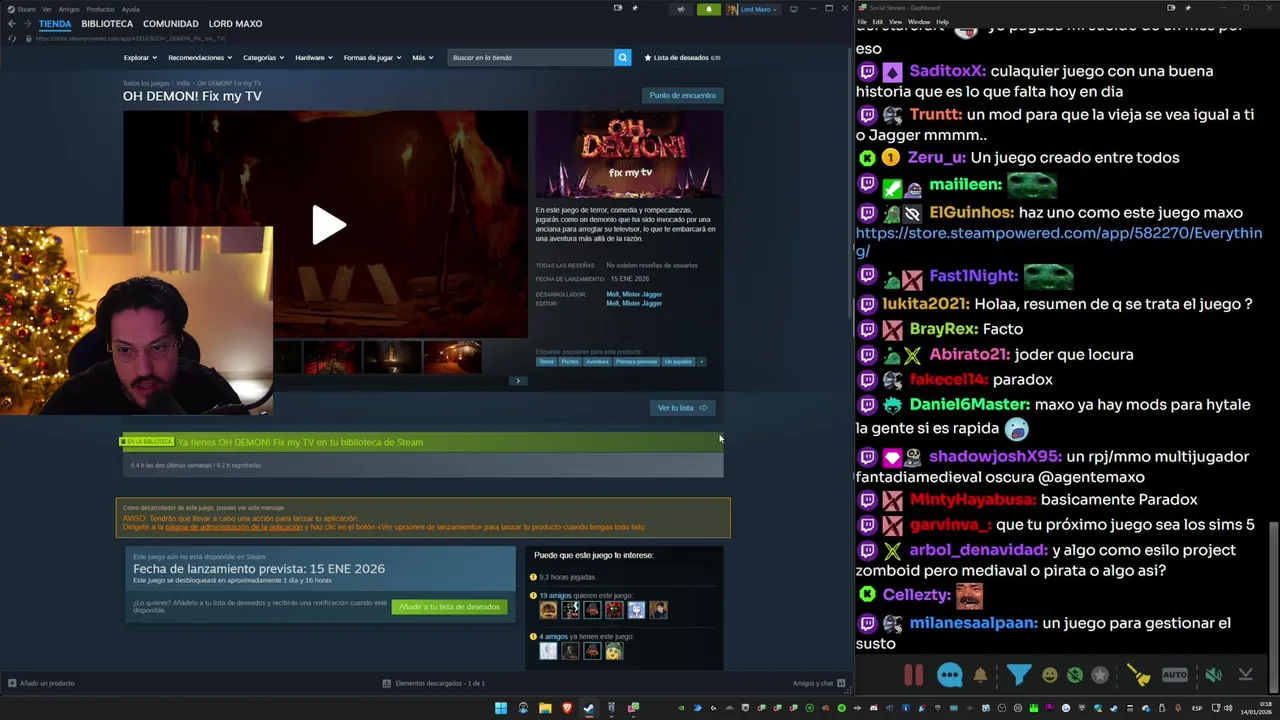Select the Terror tag
Screen dimensions: 1280x720
pyautogui.click(x=546, y=362)
